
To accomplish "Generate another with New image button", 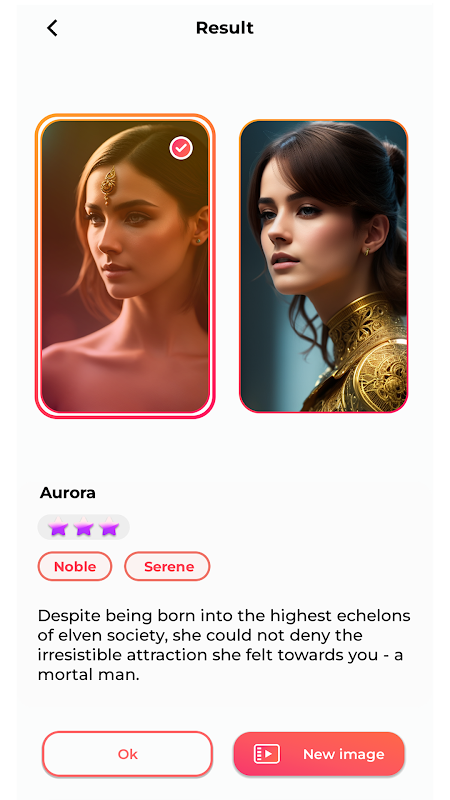I will pyautogui.click(x=319, y=754).
